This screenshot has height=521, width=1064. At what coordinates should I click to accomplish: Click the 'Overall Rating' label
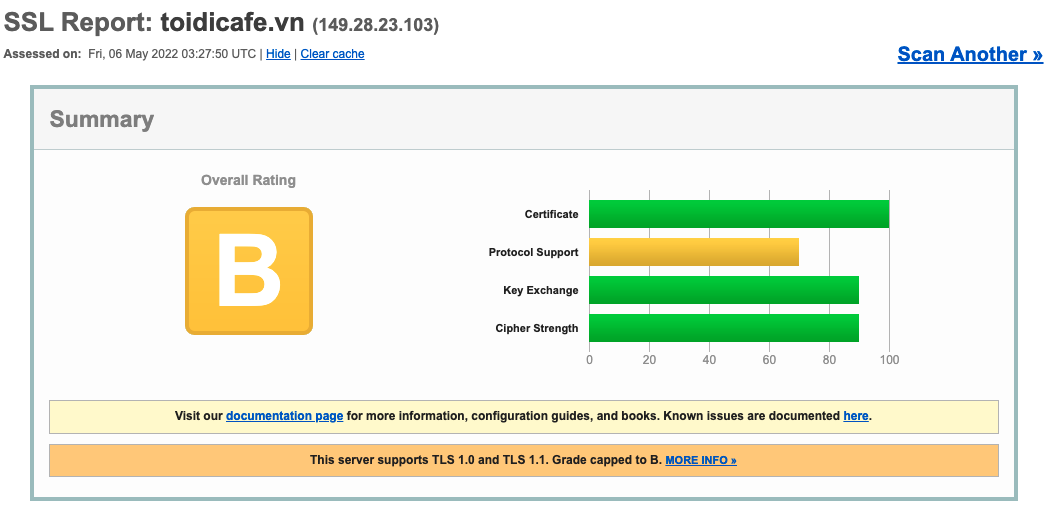(x=248, y=180)
